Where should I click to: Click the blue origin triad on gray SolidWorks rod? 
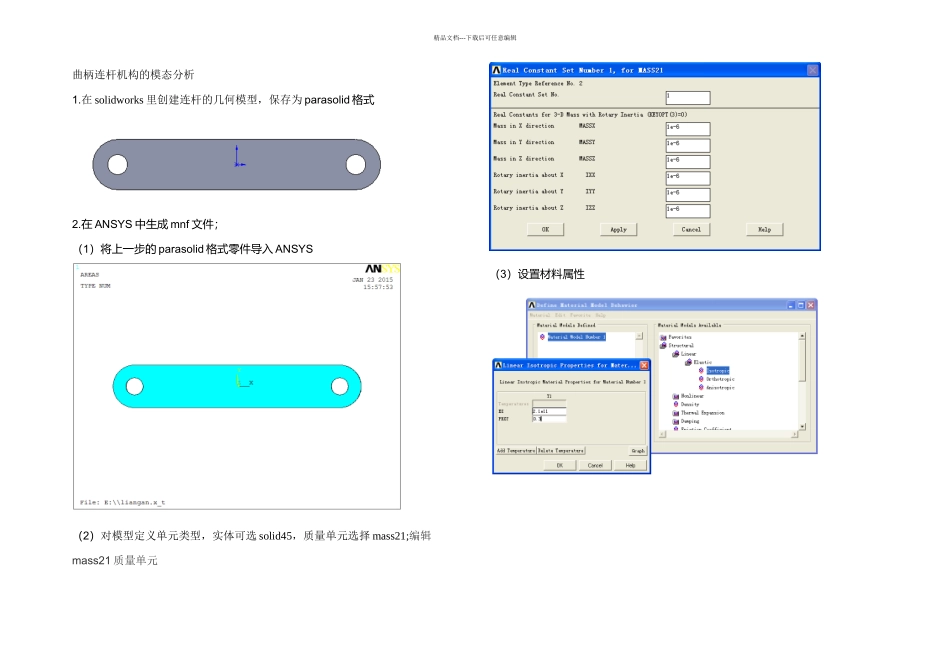pyautogui.click(x=239, y=156)
